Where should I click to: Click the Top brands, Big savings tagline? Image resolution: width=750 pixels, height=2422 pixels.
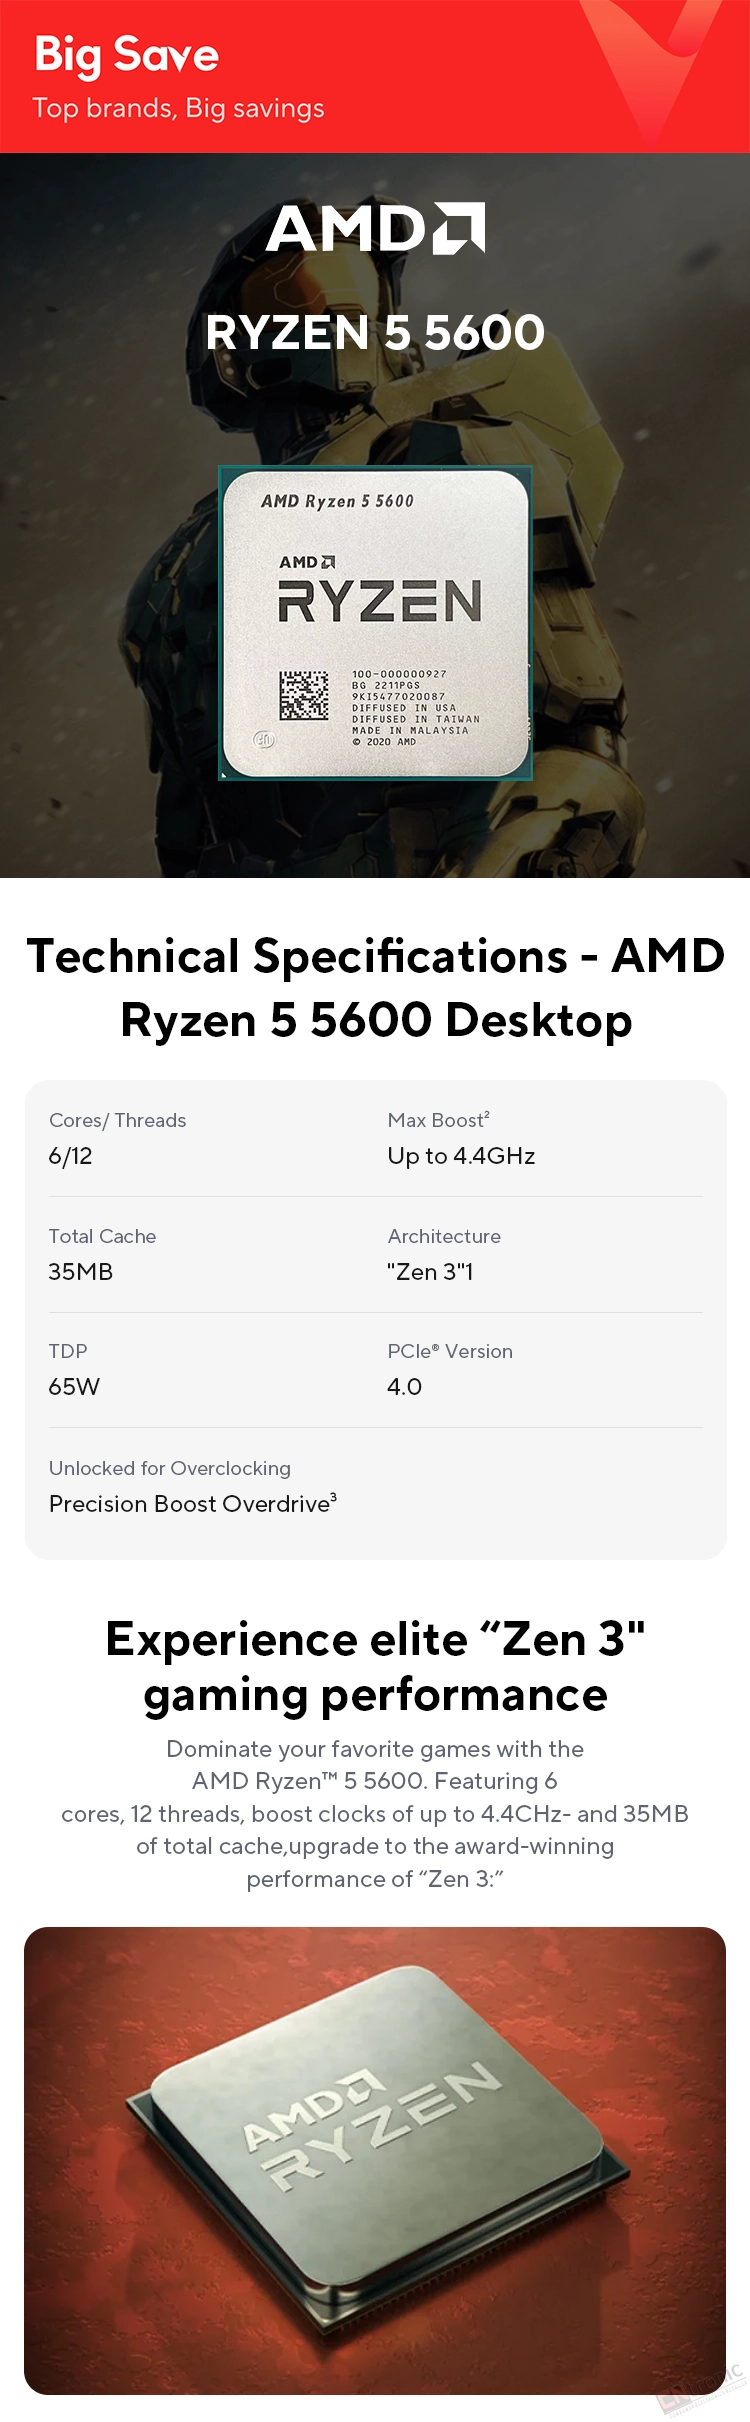point(178,108)
